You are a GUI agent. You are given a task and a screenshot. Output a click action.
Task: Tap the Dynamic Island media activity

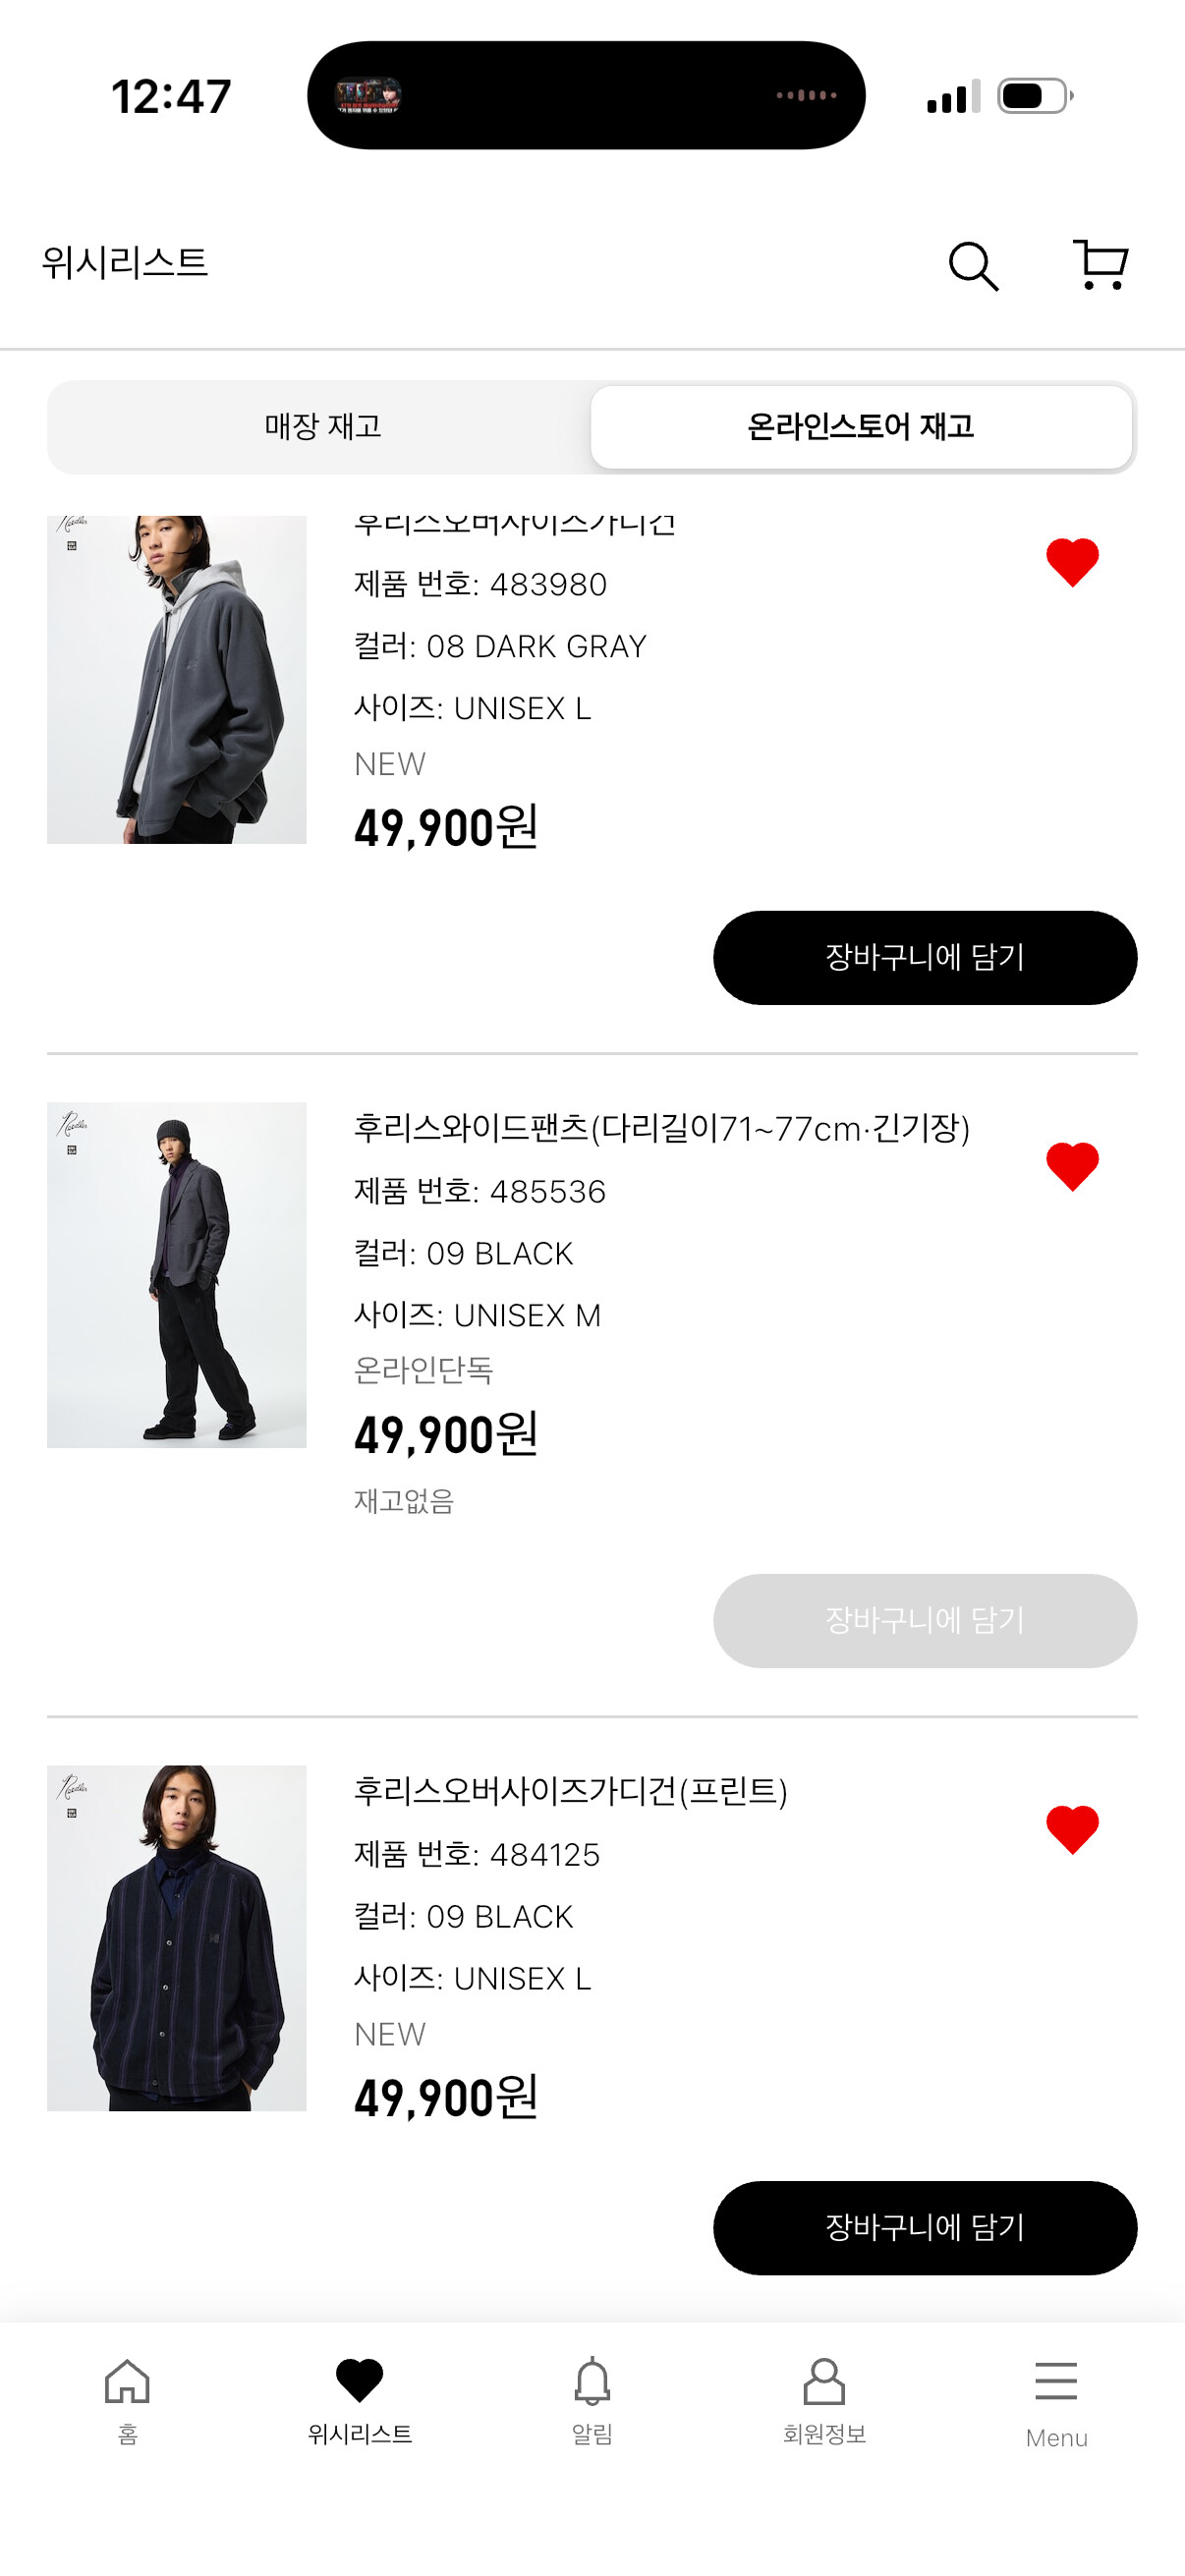[x=585, y=96]
